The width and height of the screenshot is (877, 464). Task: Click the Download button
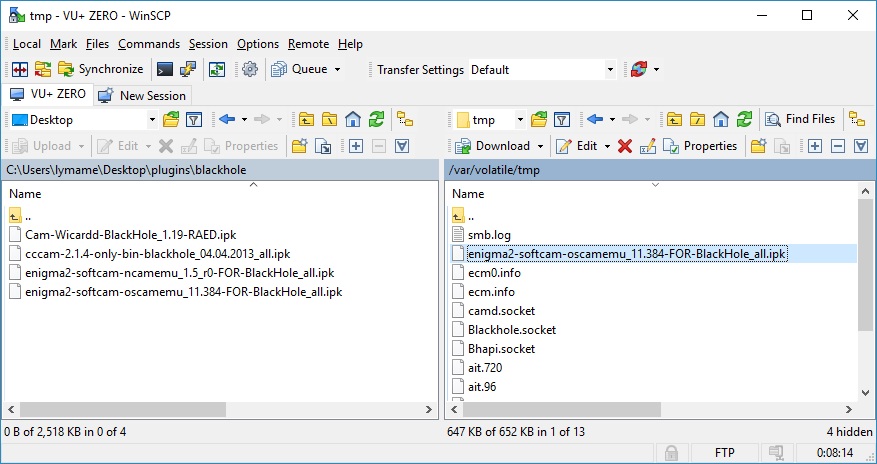493,146
